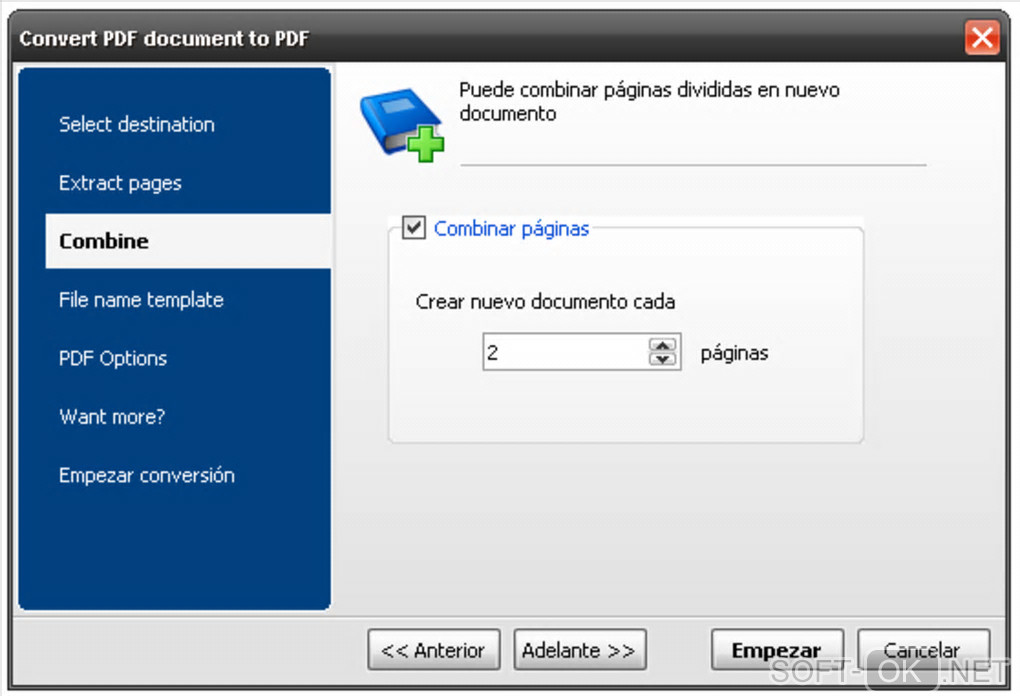Decrease page count with down arrow

click(x=662, y=359)
